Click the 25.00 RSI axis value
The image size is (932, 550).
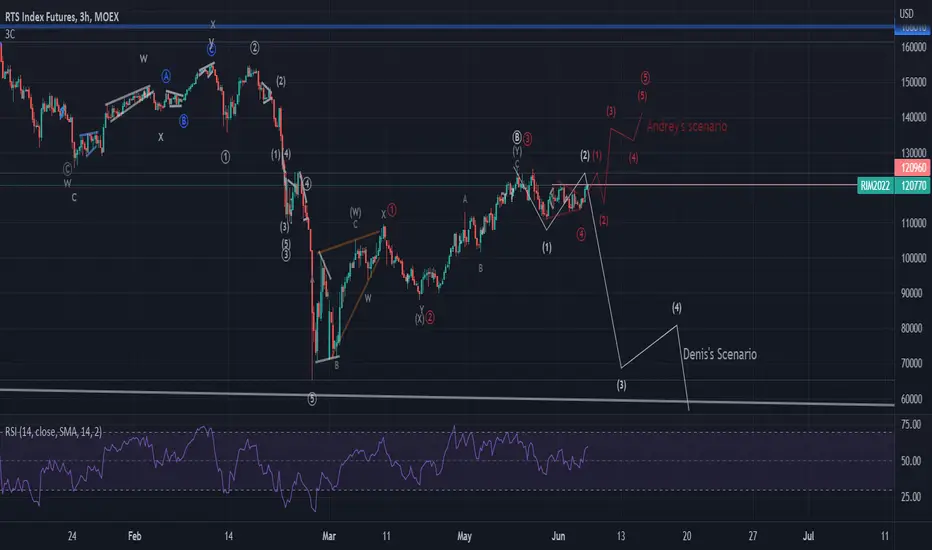click(911, 497)
